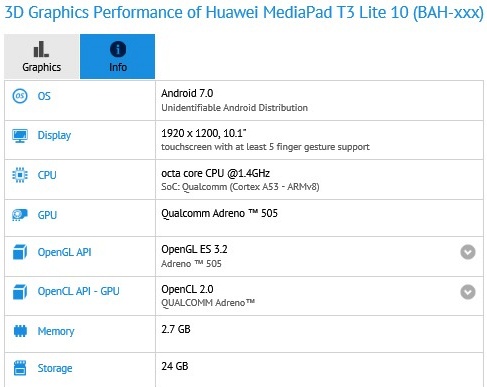
Task: Click the Memory label
Action: click(56, 331)
